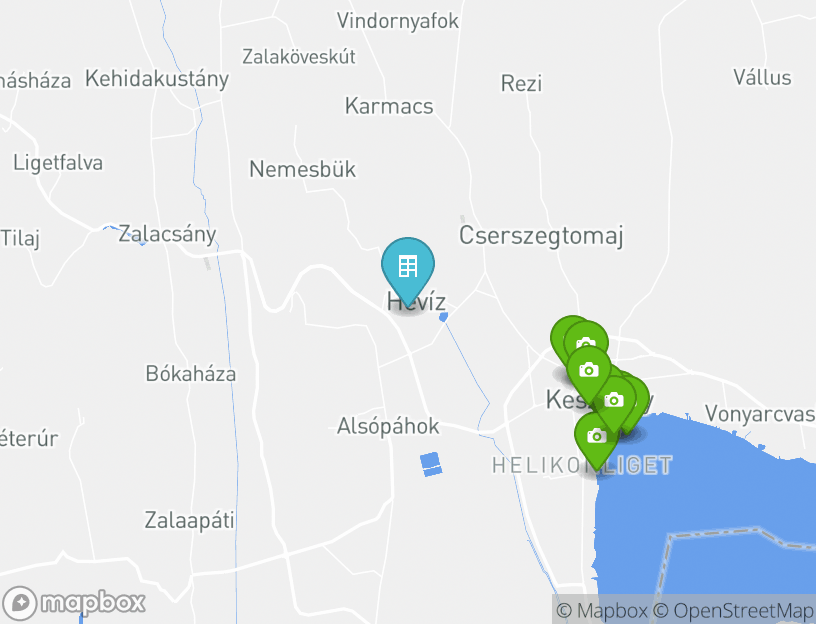Click the Kehidakustány label on the map
Screen dimensions: 816x624
point(157,79)
